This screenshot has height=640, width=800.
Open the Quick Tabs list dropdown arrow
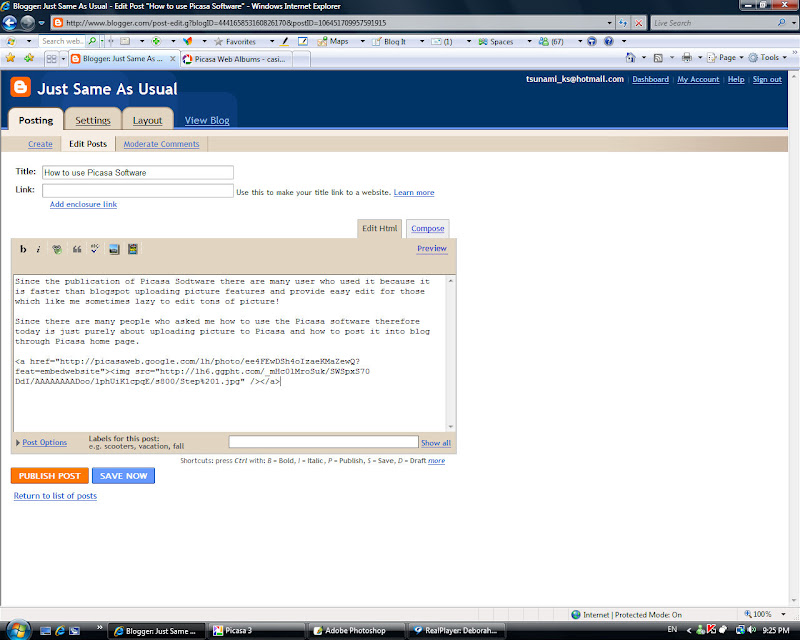pos(63,59)
